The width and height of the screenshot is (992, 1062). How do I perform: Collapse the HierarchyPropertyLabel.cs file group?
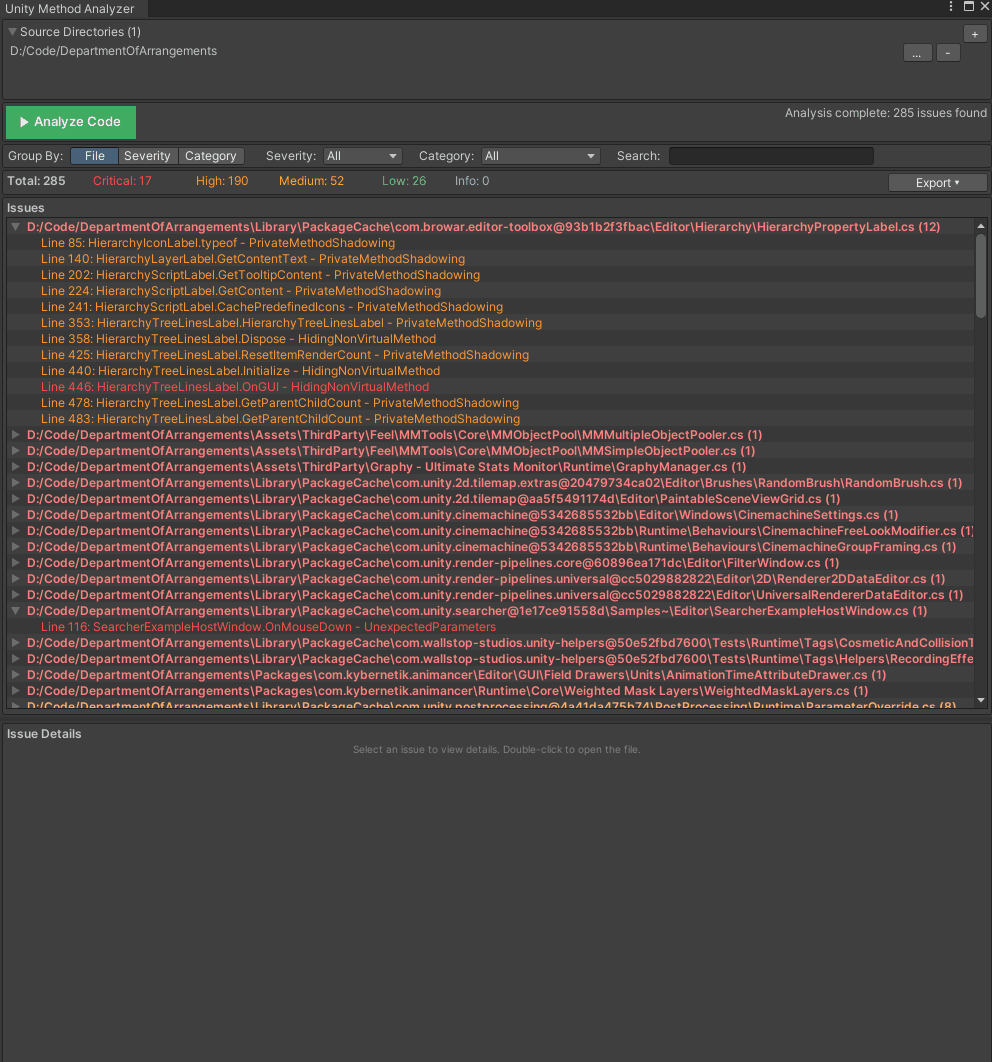[16, 227]
